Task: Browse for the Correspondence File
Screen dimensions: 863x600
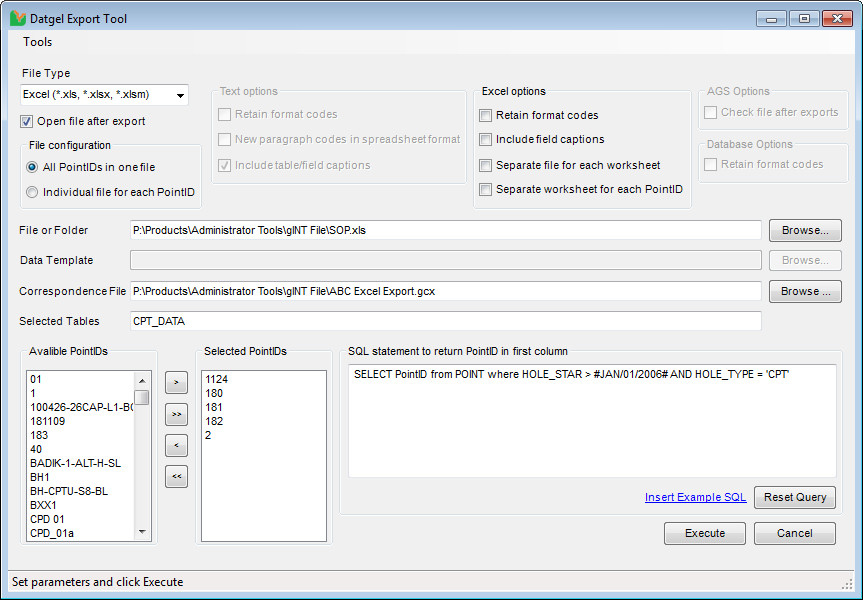Action: (805, 291)
